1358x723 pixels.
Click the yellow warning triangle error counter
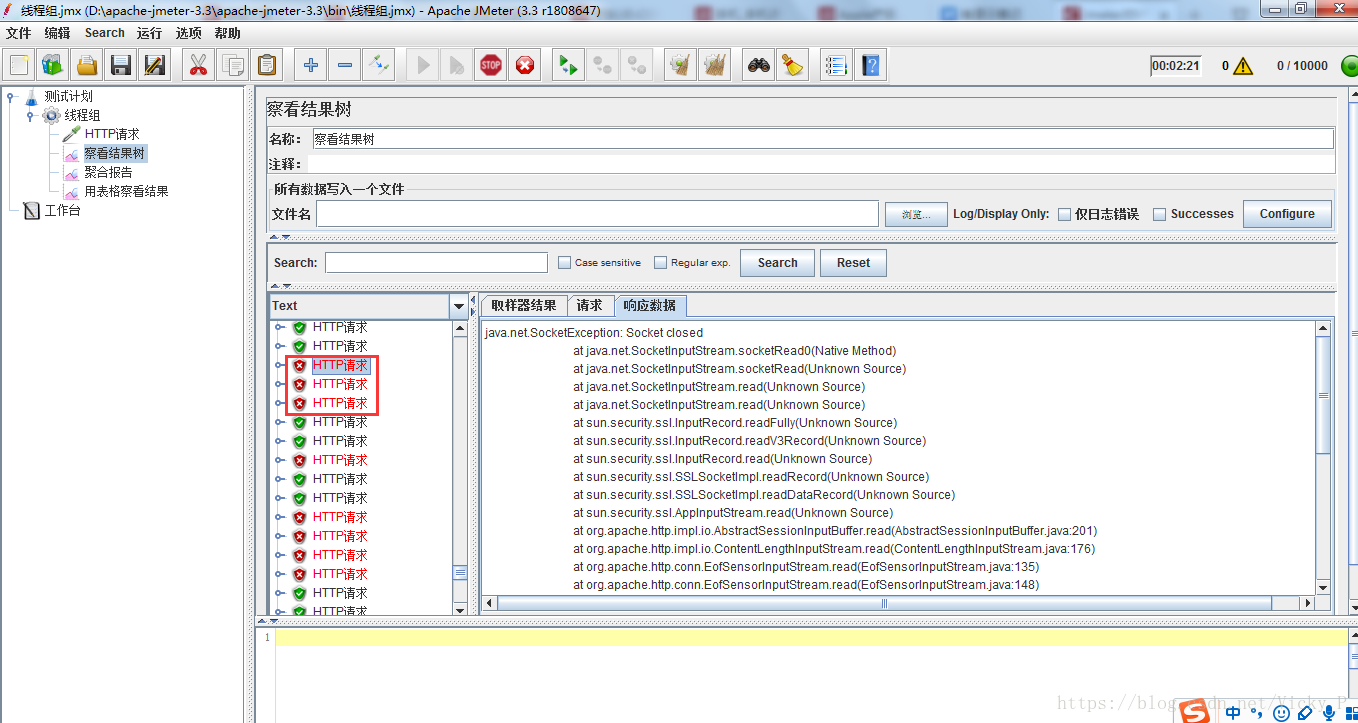point(1243,66)
